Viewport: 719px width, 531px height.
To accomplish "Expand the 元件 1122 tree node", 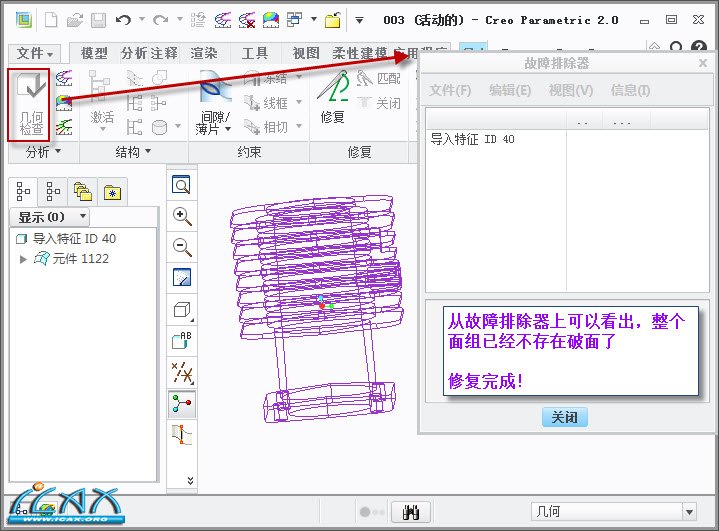I will [x=25, y=259].
